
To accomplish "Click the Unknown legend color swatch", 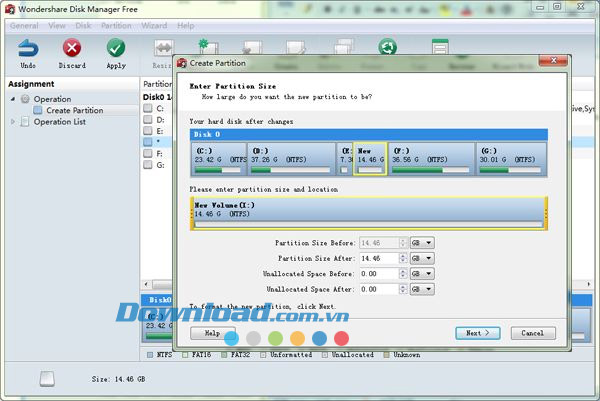I will click(386, 355).
